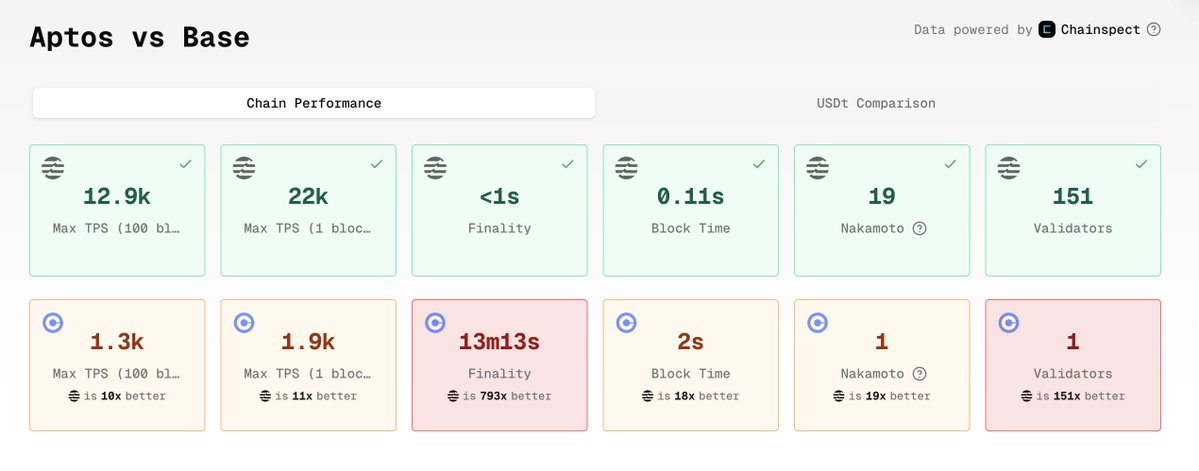The image size is (1199, 471).
Task: Click Base icon on 1.9k Max TPS card
Action: (245, 323)
